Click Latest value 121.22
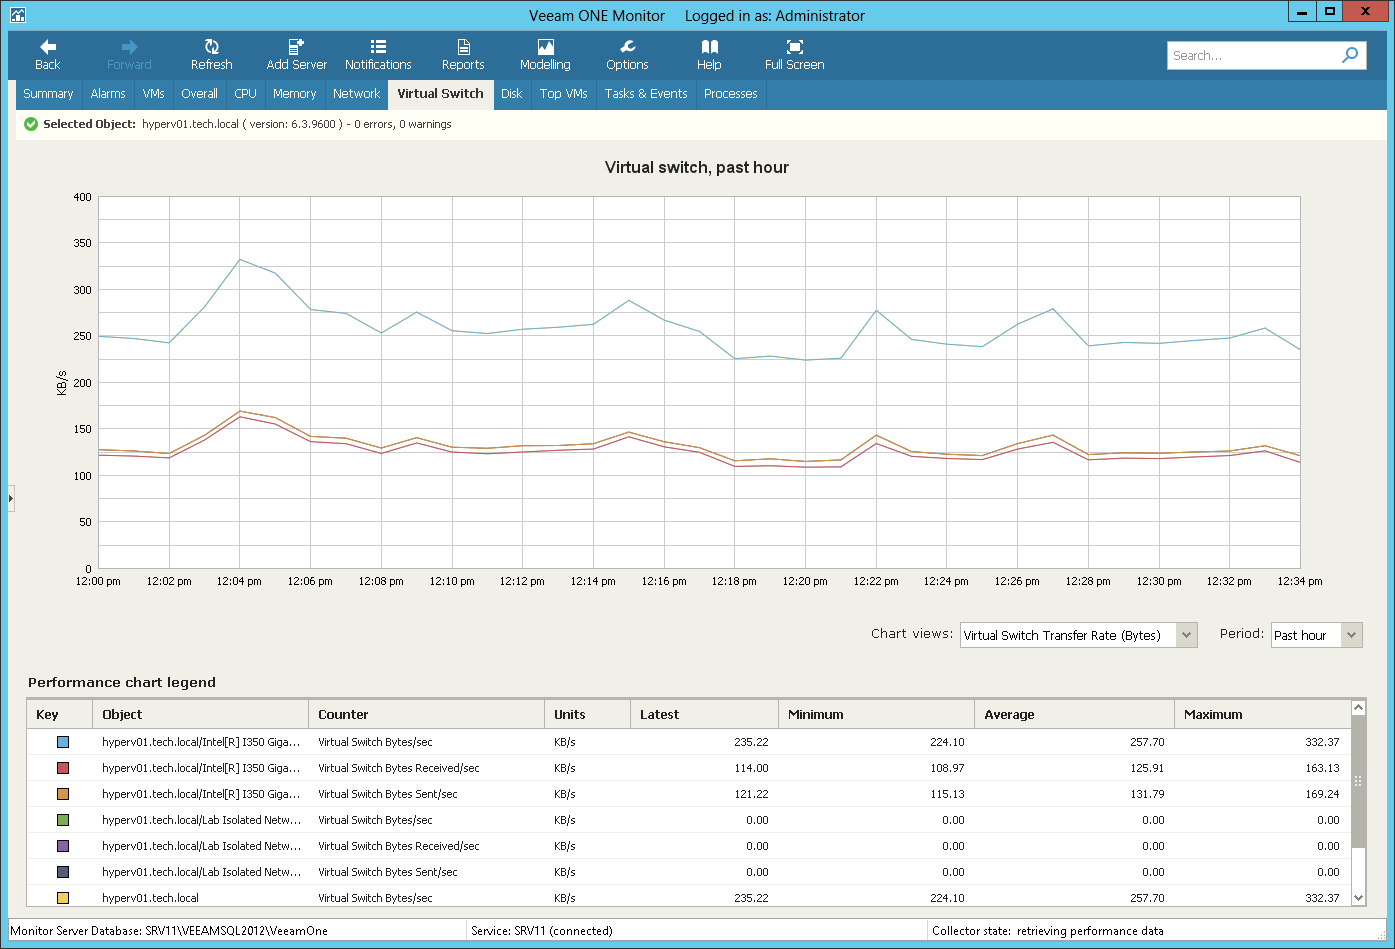 point(750,794)
